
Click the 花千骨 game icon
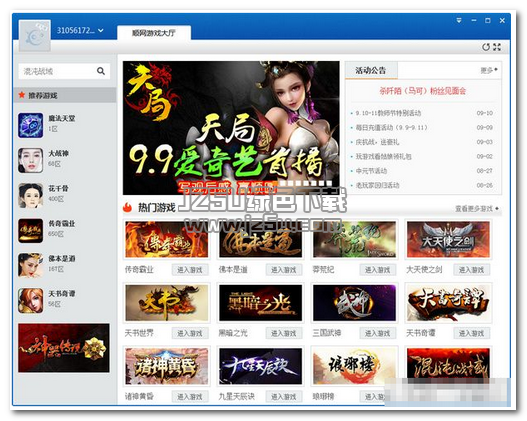pyautogui.click(x=31, y=196)
